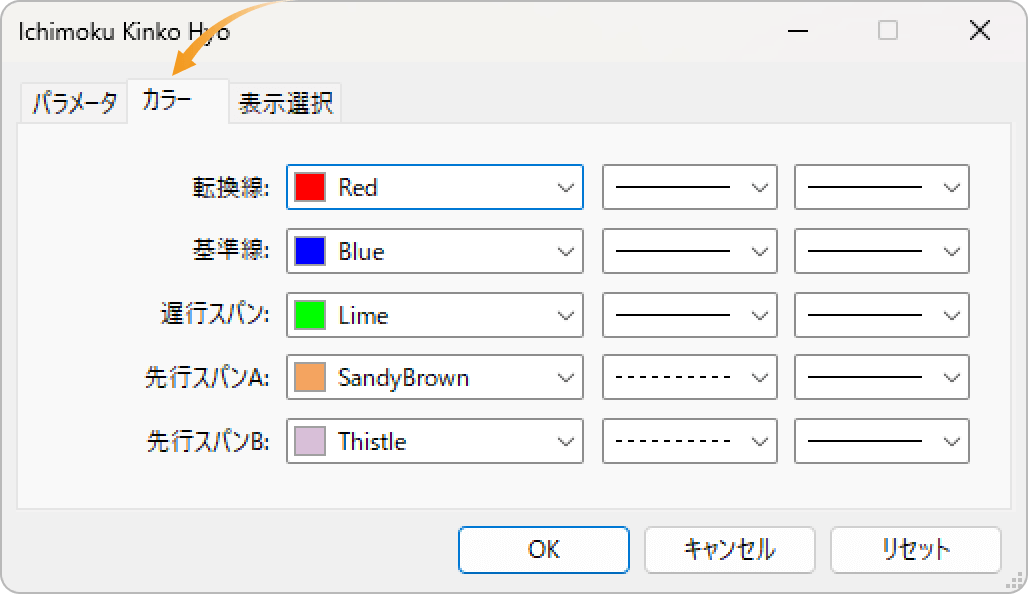Open the 先行スパンB dashed line style dropdown
The image size is (1028, 594).
tap(690, 441)
